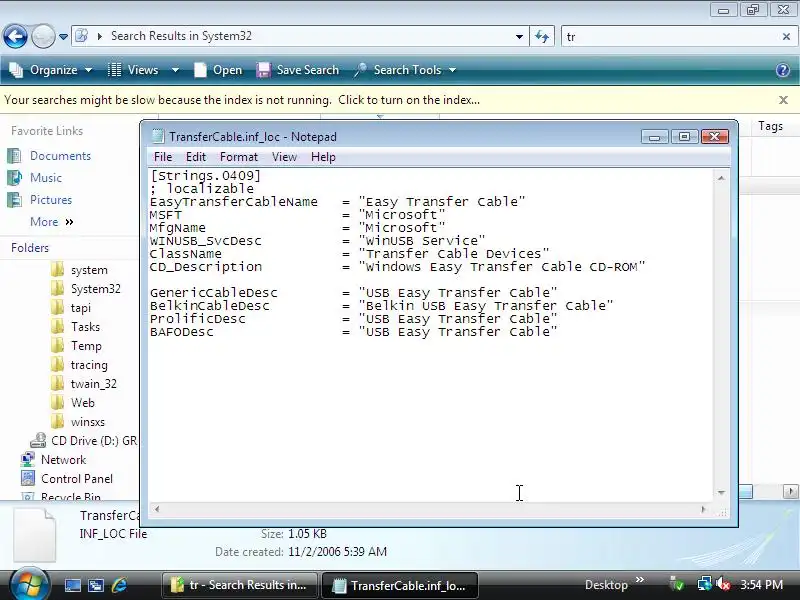Image resolution: width=800 pixels, height=600 pixels.
Task: Click the Notepad title bar document icon
Action: click(158, 136)
